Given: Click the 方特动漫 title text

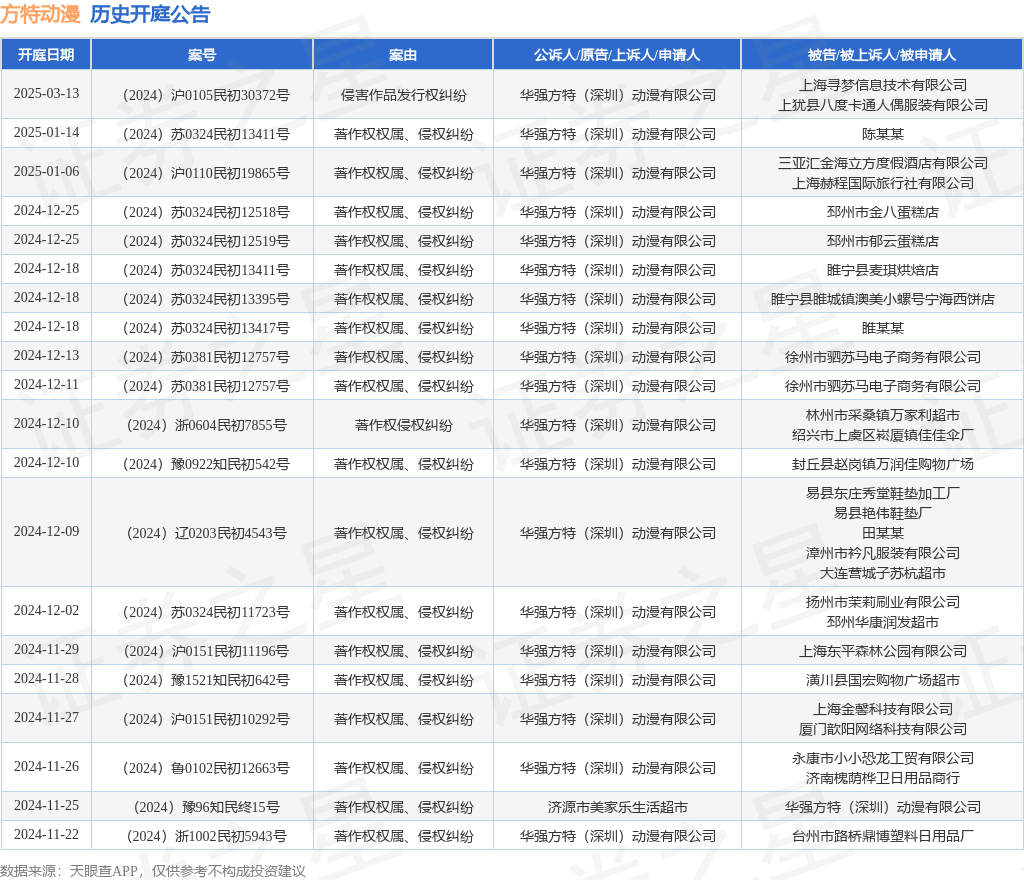Looking at the screenshot, I should pos(40,14).
